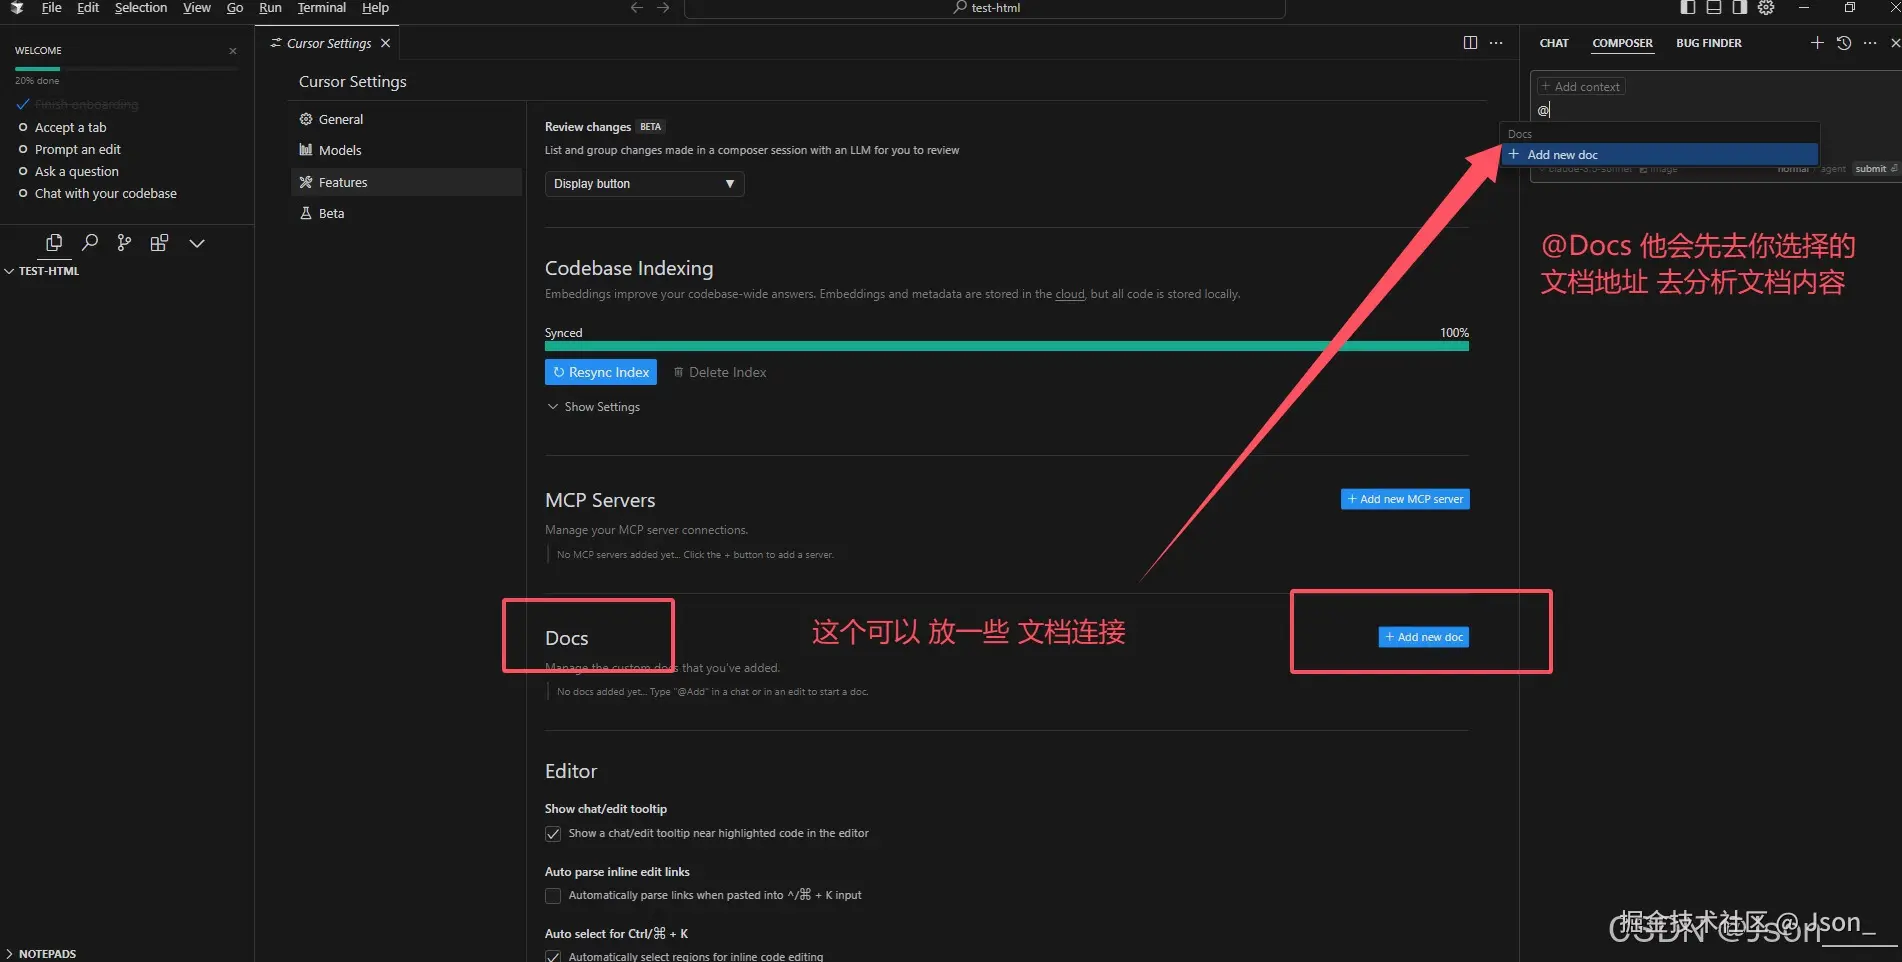This screenshot has height=962, width=1902.
Task: Click the Beta flask icon in settings
Action: (306, 213)
